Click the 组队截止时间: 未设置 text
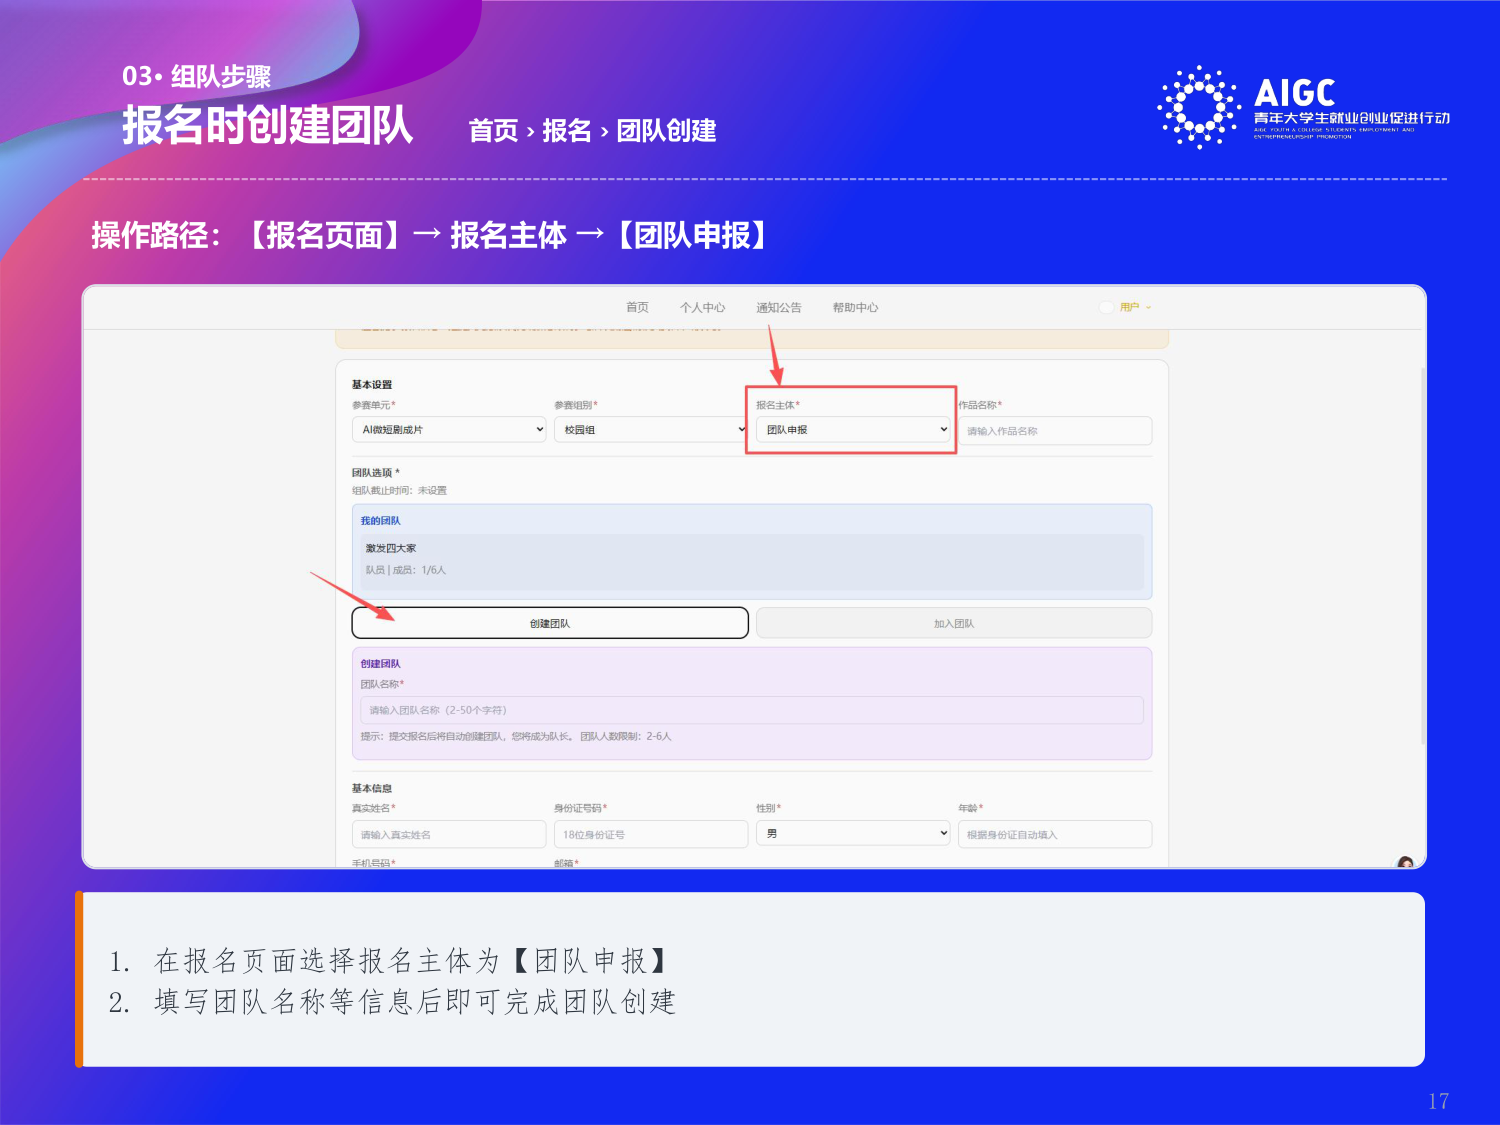Viewport: 1500px width, 1125px height. (399, 491)
